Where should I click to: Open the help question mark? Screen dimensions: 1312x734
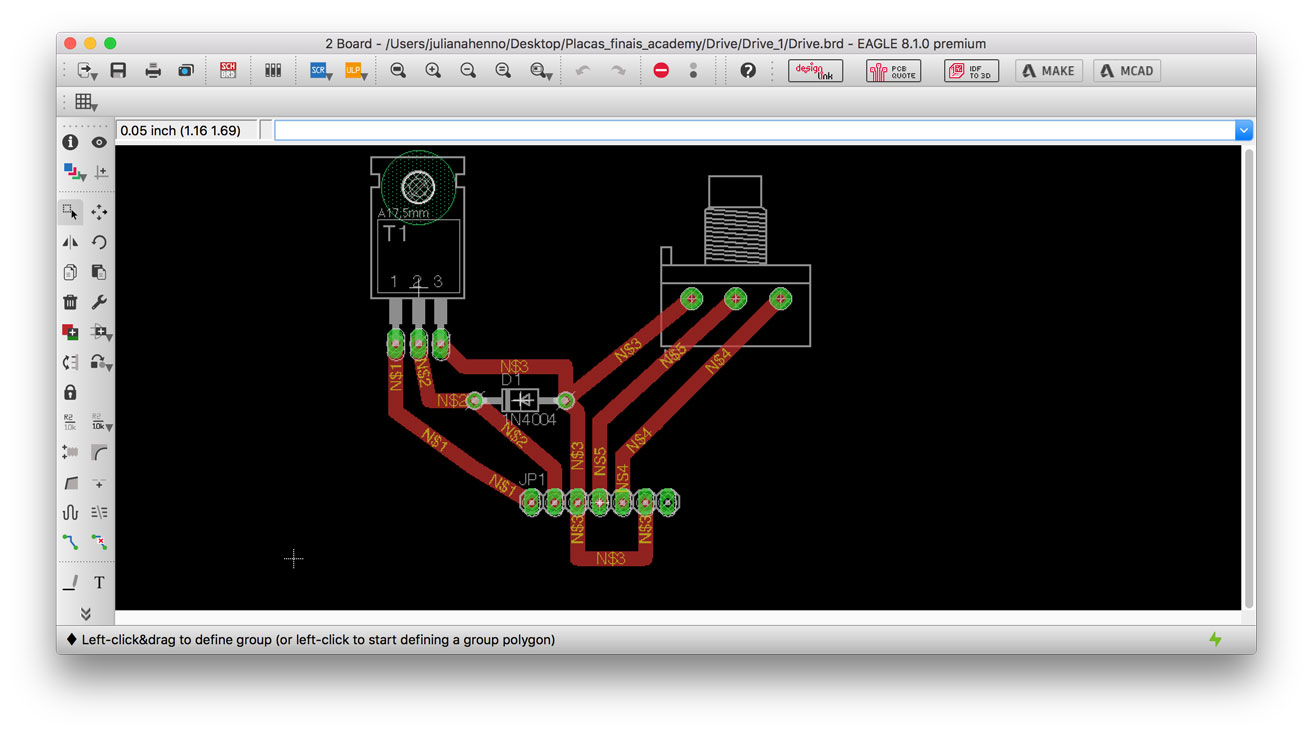coord(747,71)
